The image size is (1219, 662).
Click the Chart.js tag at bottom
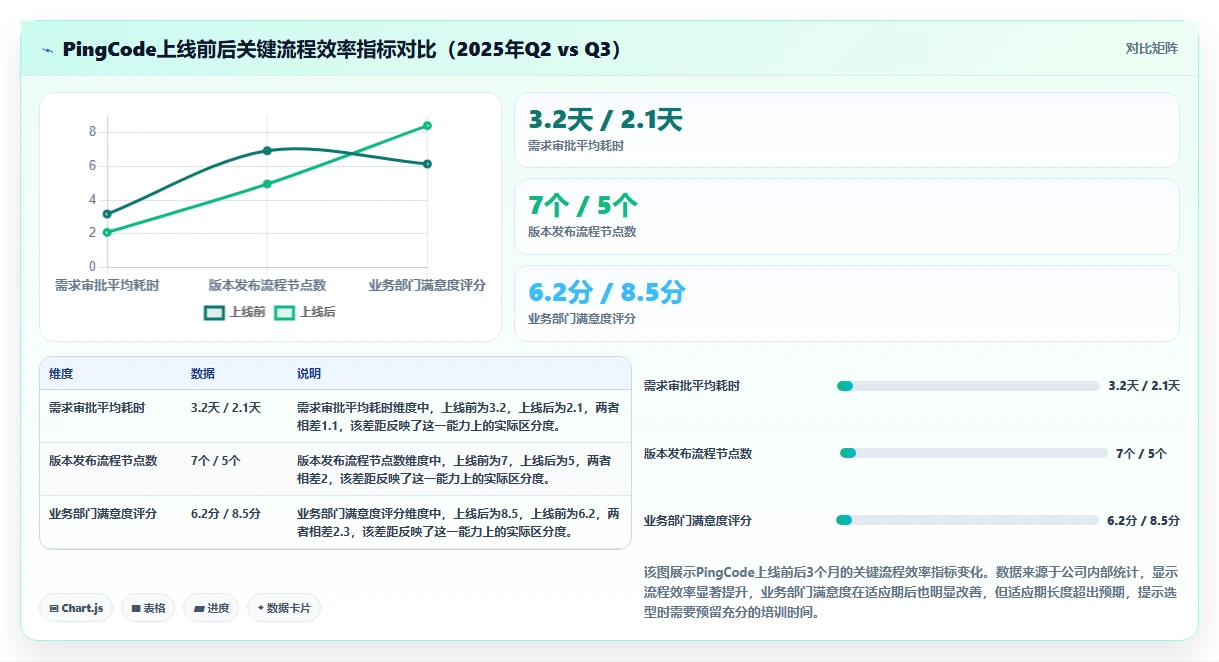click(x=76, y=608)
